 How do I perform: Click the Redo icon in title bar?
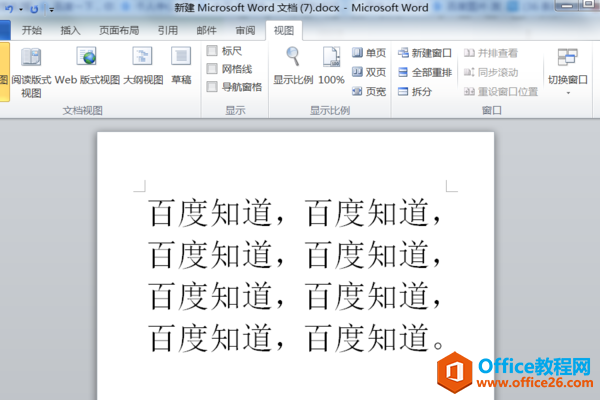(x=34, y=9)
